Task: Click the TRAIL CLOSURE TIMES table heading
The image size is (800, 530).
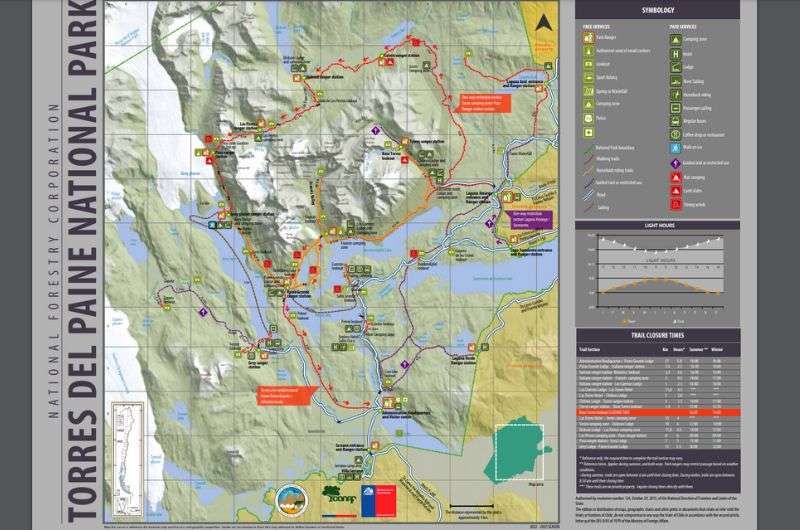Action: pos(657,336)
